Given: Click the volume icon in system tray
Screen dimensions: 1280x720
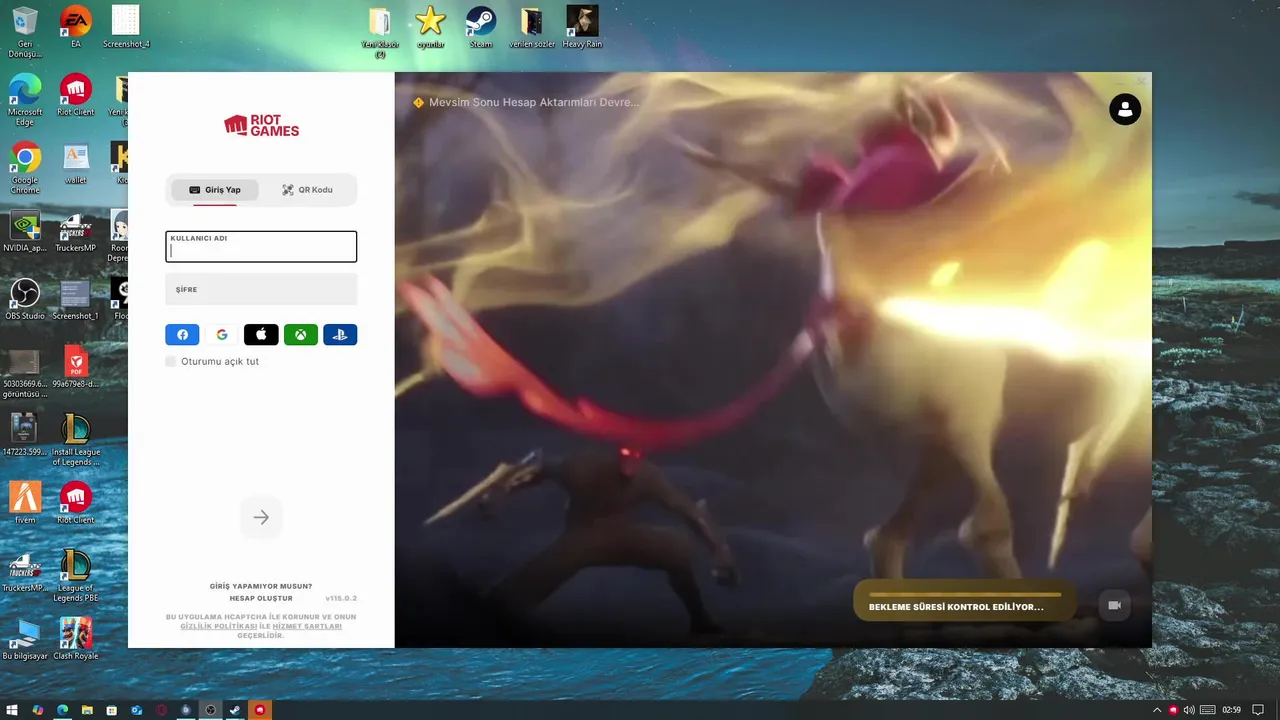Looking at the screenshot, I should tap(1189, 710).
